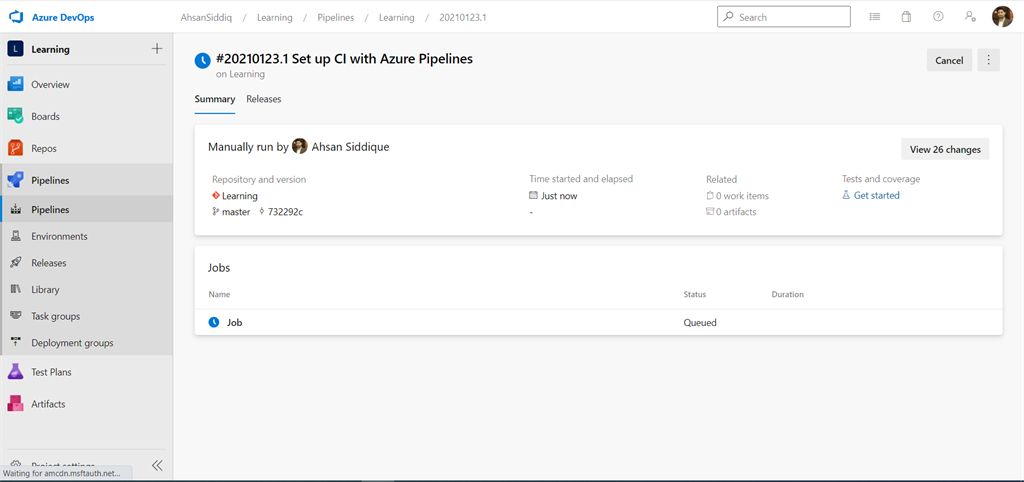Open Test Plans flask icon
Screen dimensions: 1024x482
pos(15,372)
